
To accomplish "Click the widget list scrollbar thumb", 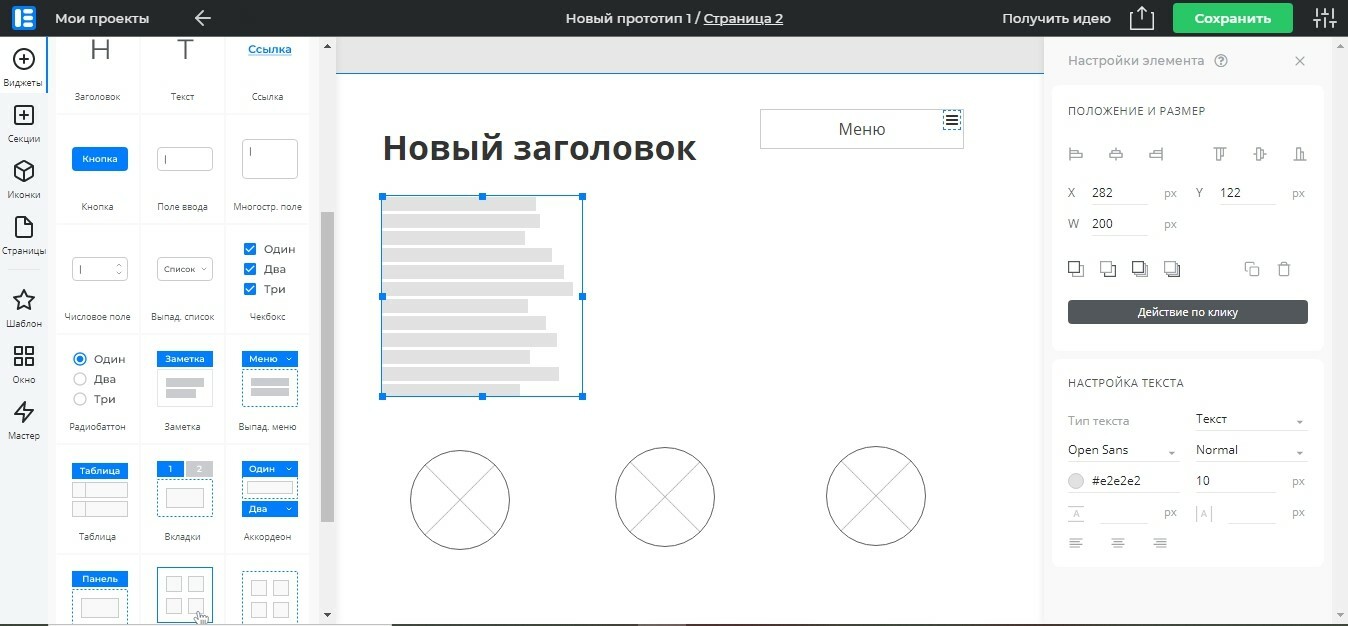I will (x=327, y=367).
